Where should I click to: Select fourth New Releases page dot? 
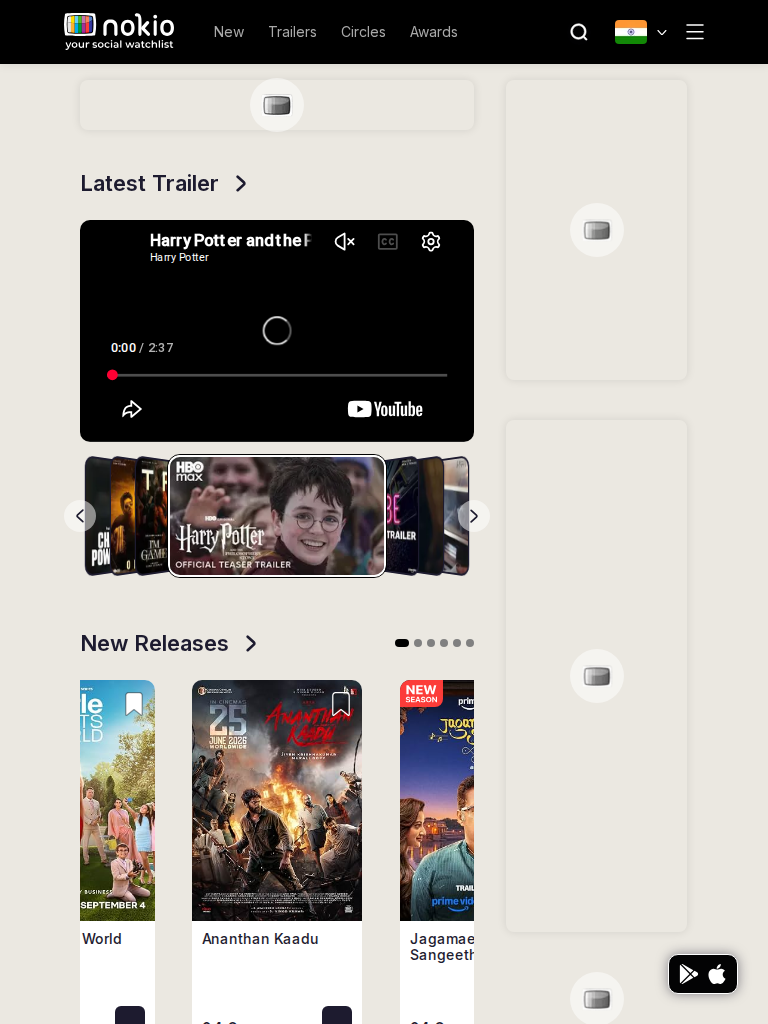tap(444, 643)
